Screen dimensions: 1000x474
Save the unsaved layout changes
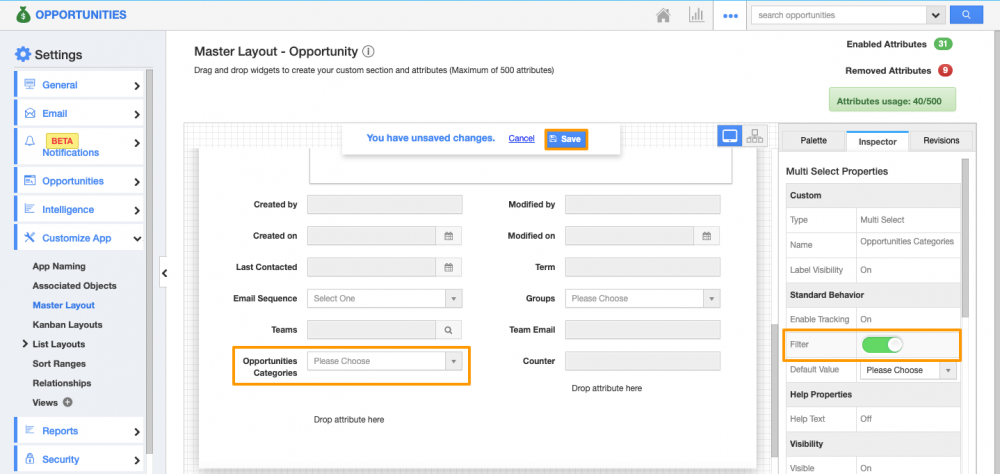click(x=565, y=139)
